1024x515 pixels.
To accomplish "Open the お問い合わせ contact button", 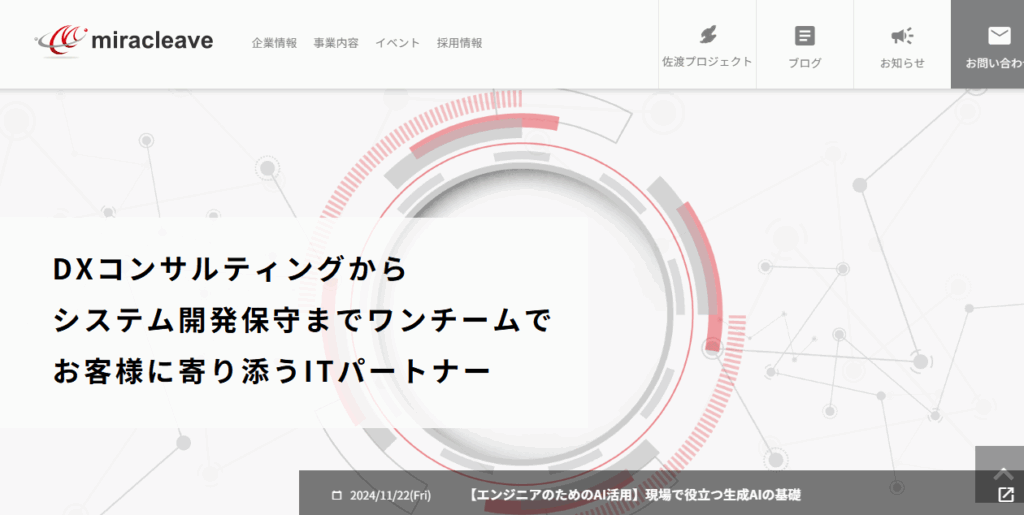I will [987, 44].
